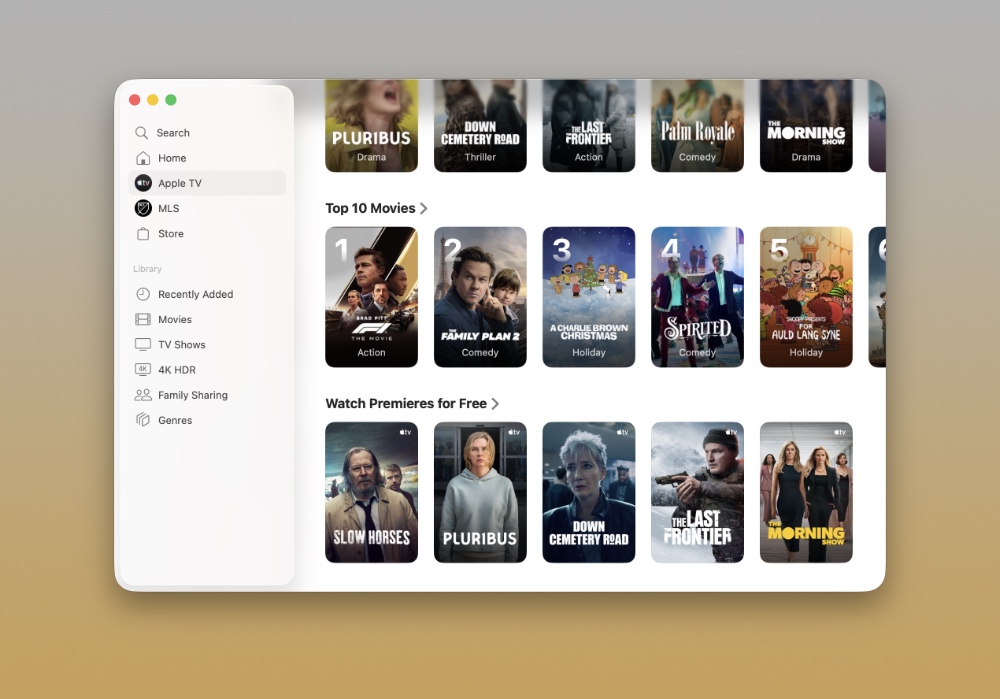Open F1 The Movie poster
Viewport: 1000px width, 699px height.
pyautogui.click(x=371, y=297)
